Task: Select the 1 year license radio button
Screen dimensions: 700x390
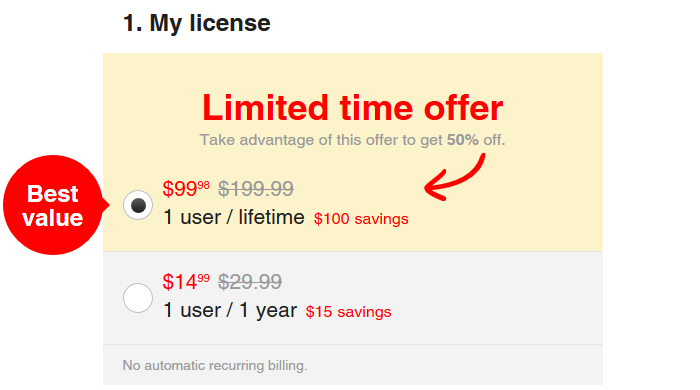Action: coord(138,298)
